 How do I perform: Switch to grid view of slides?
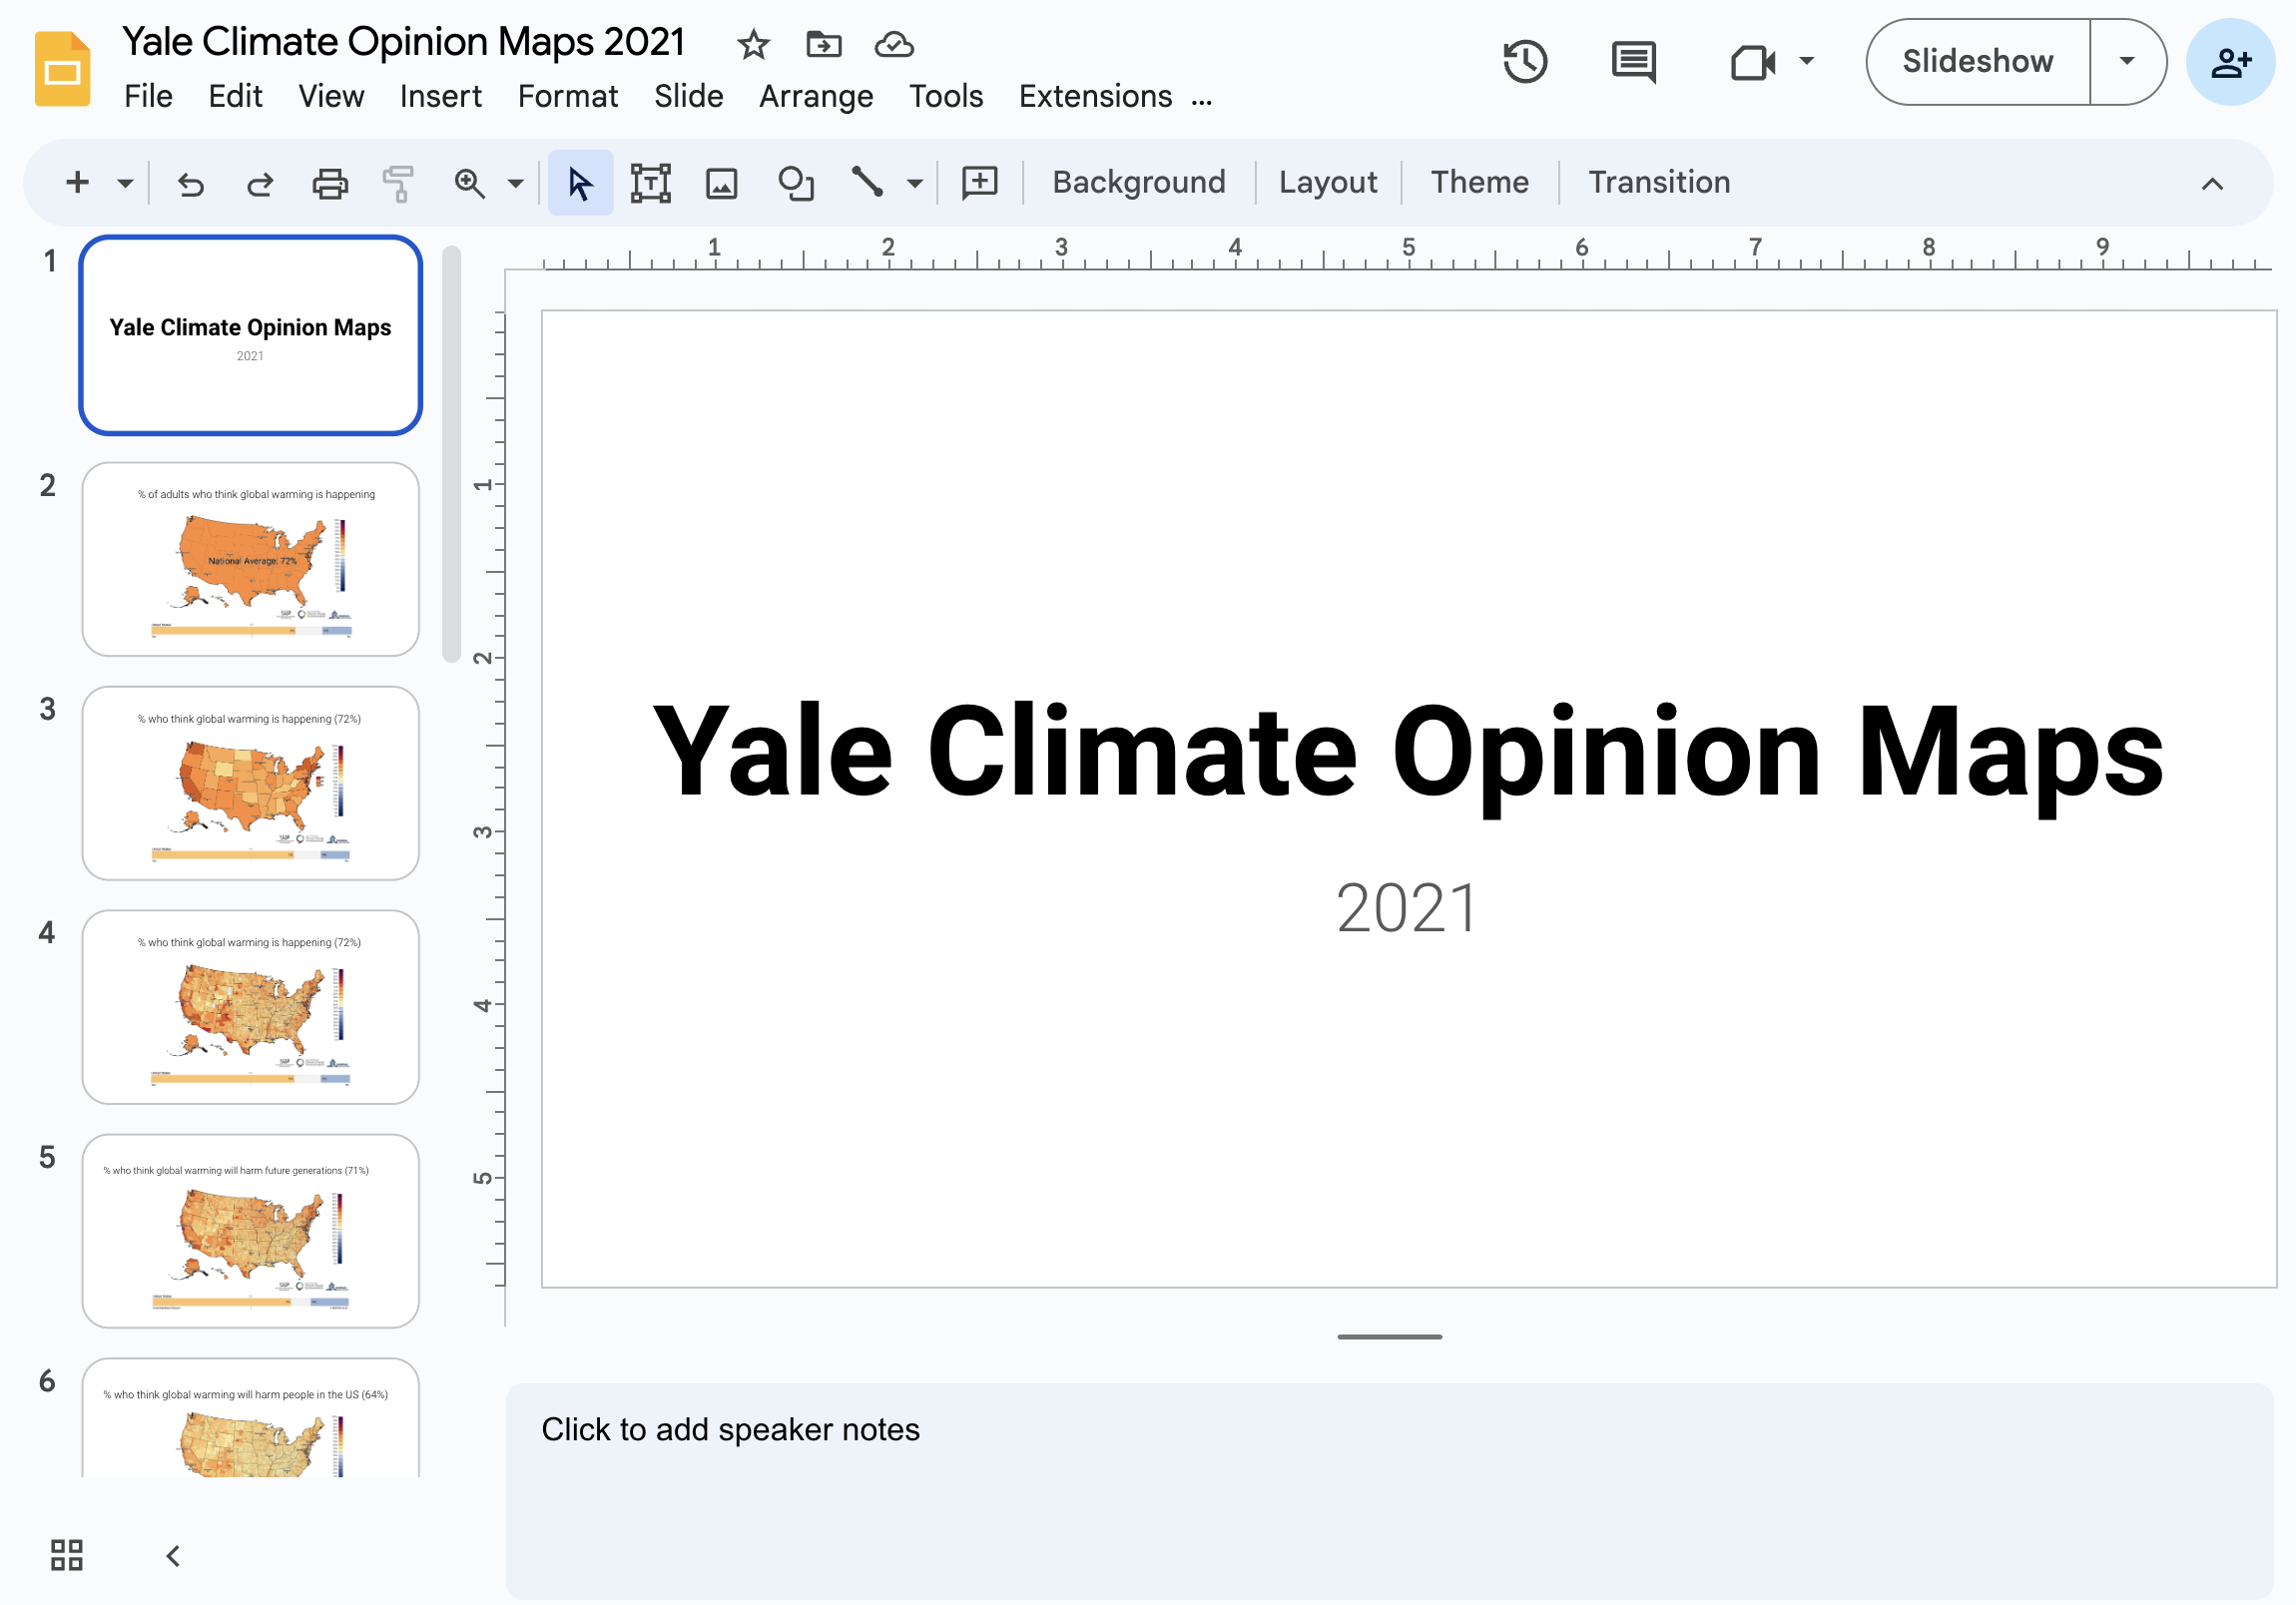[67, 1555]
